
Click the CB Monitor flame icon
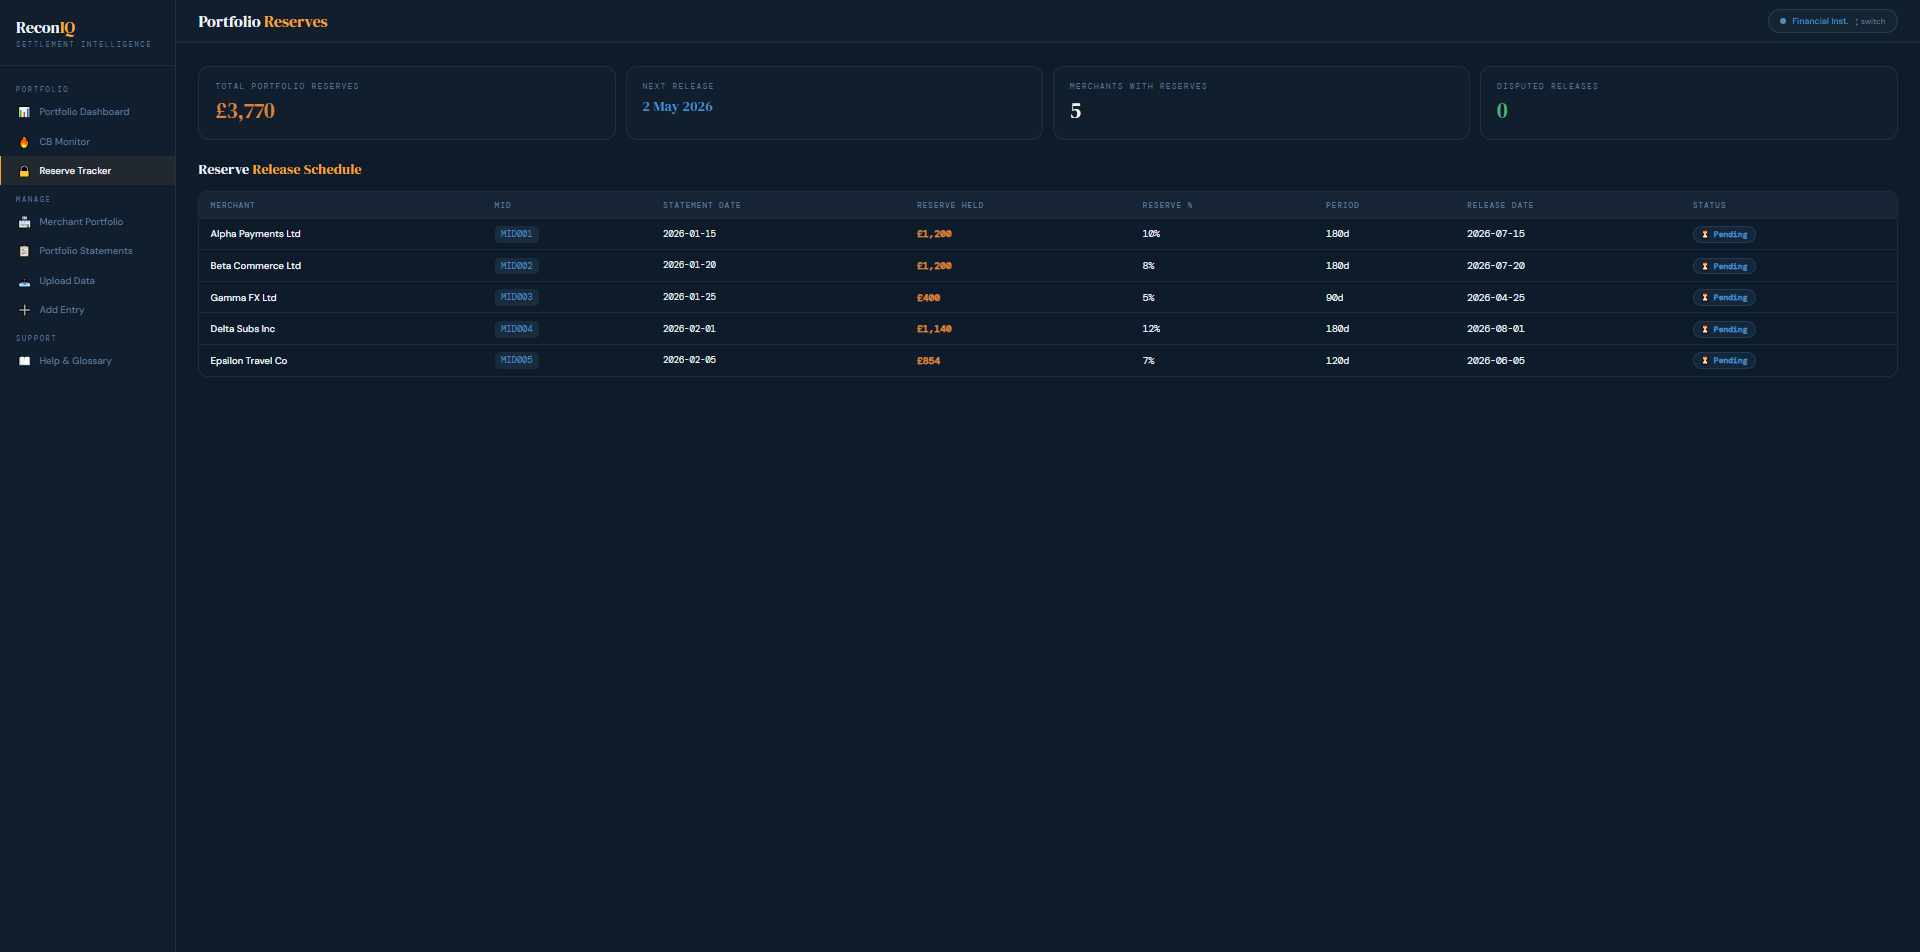[24, 142]
